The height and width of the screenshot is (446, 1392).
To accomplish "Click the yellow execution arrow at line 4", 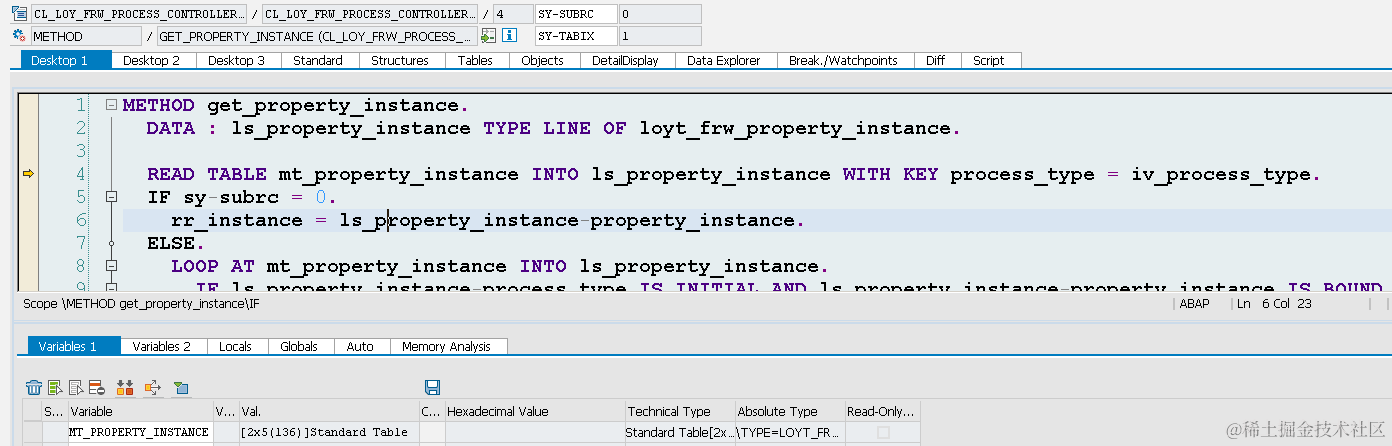I will pyautogui.click(x=28, y=174).
